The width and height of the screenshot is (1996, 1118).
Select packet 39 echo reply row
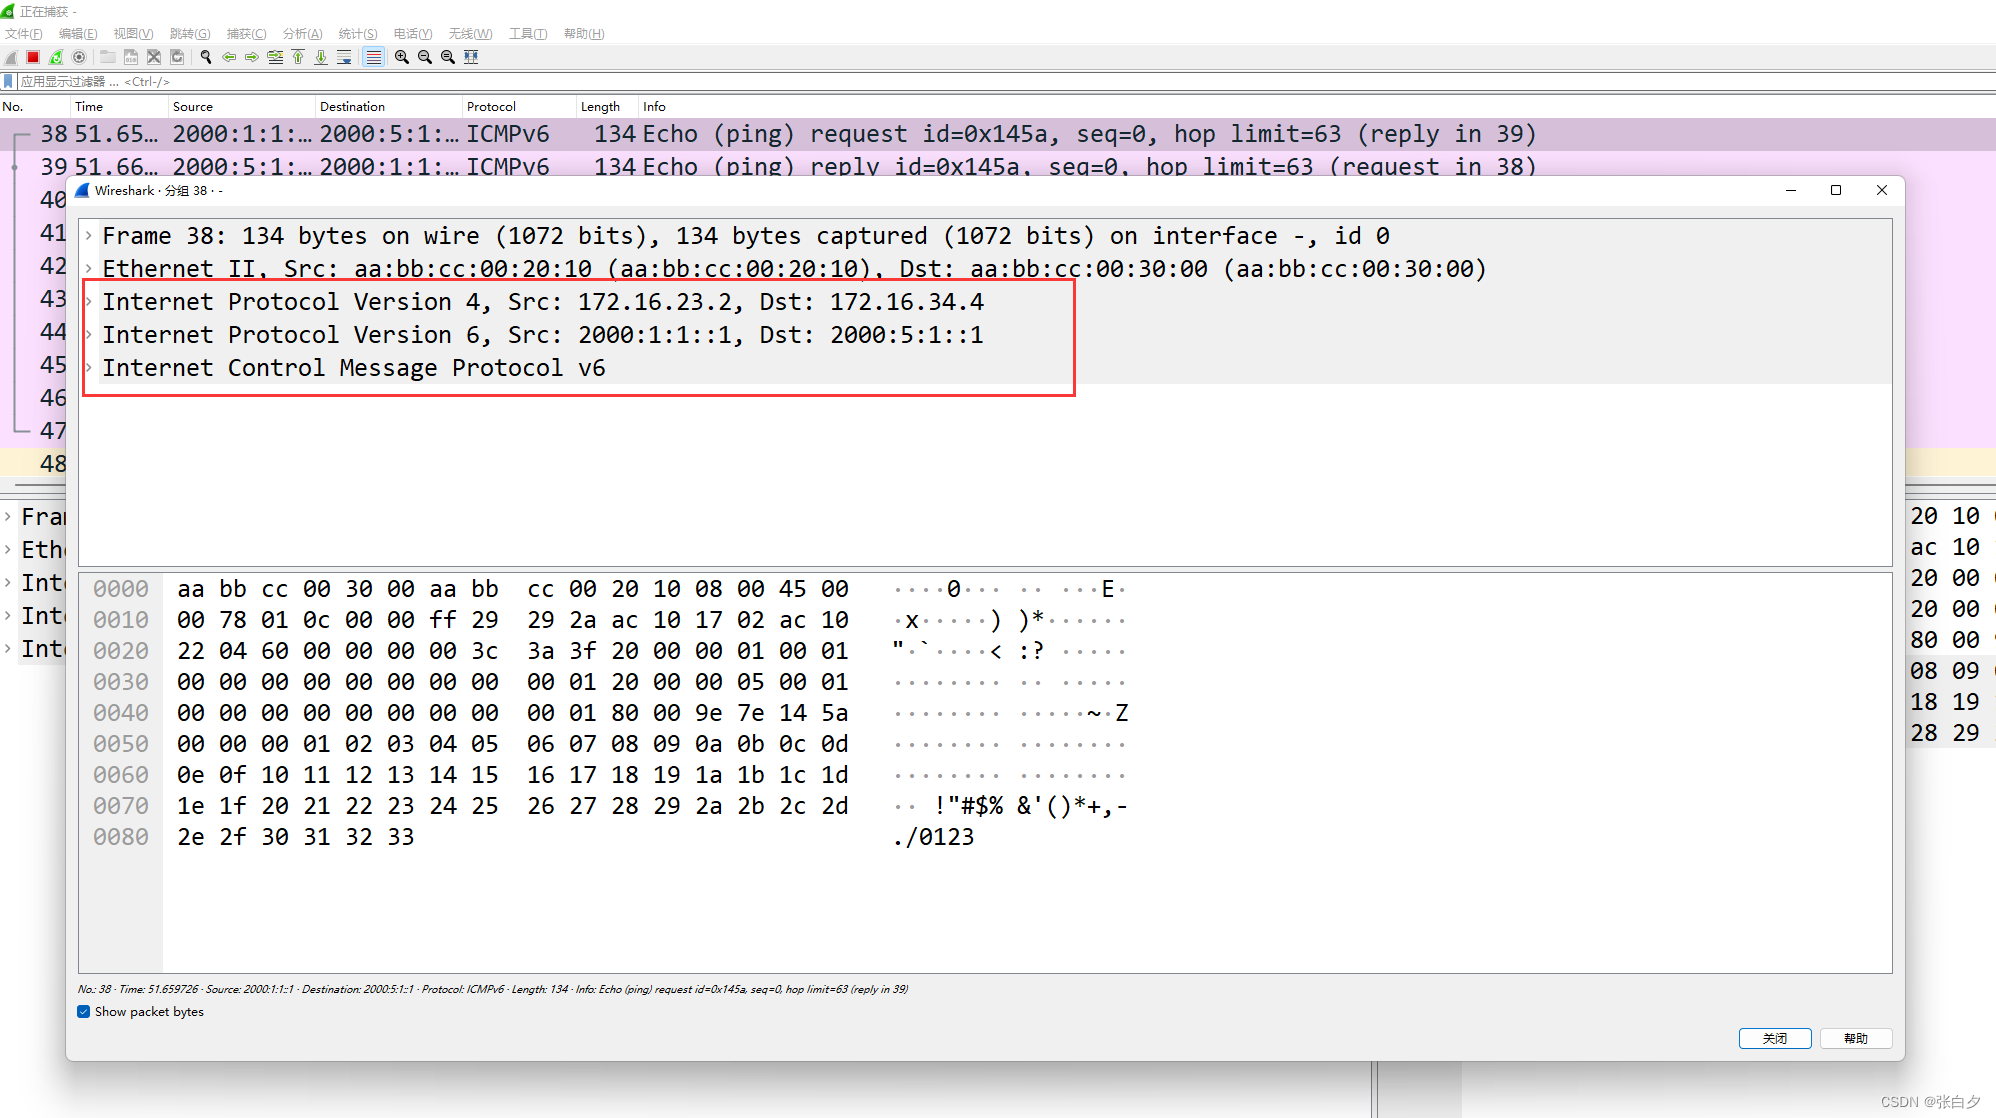(x=998, y=163)
